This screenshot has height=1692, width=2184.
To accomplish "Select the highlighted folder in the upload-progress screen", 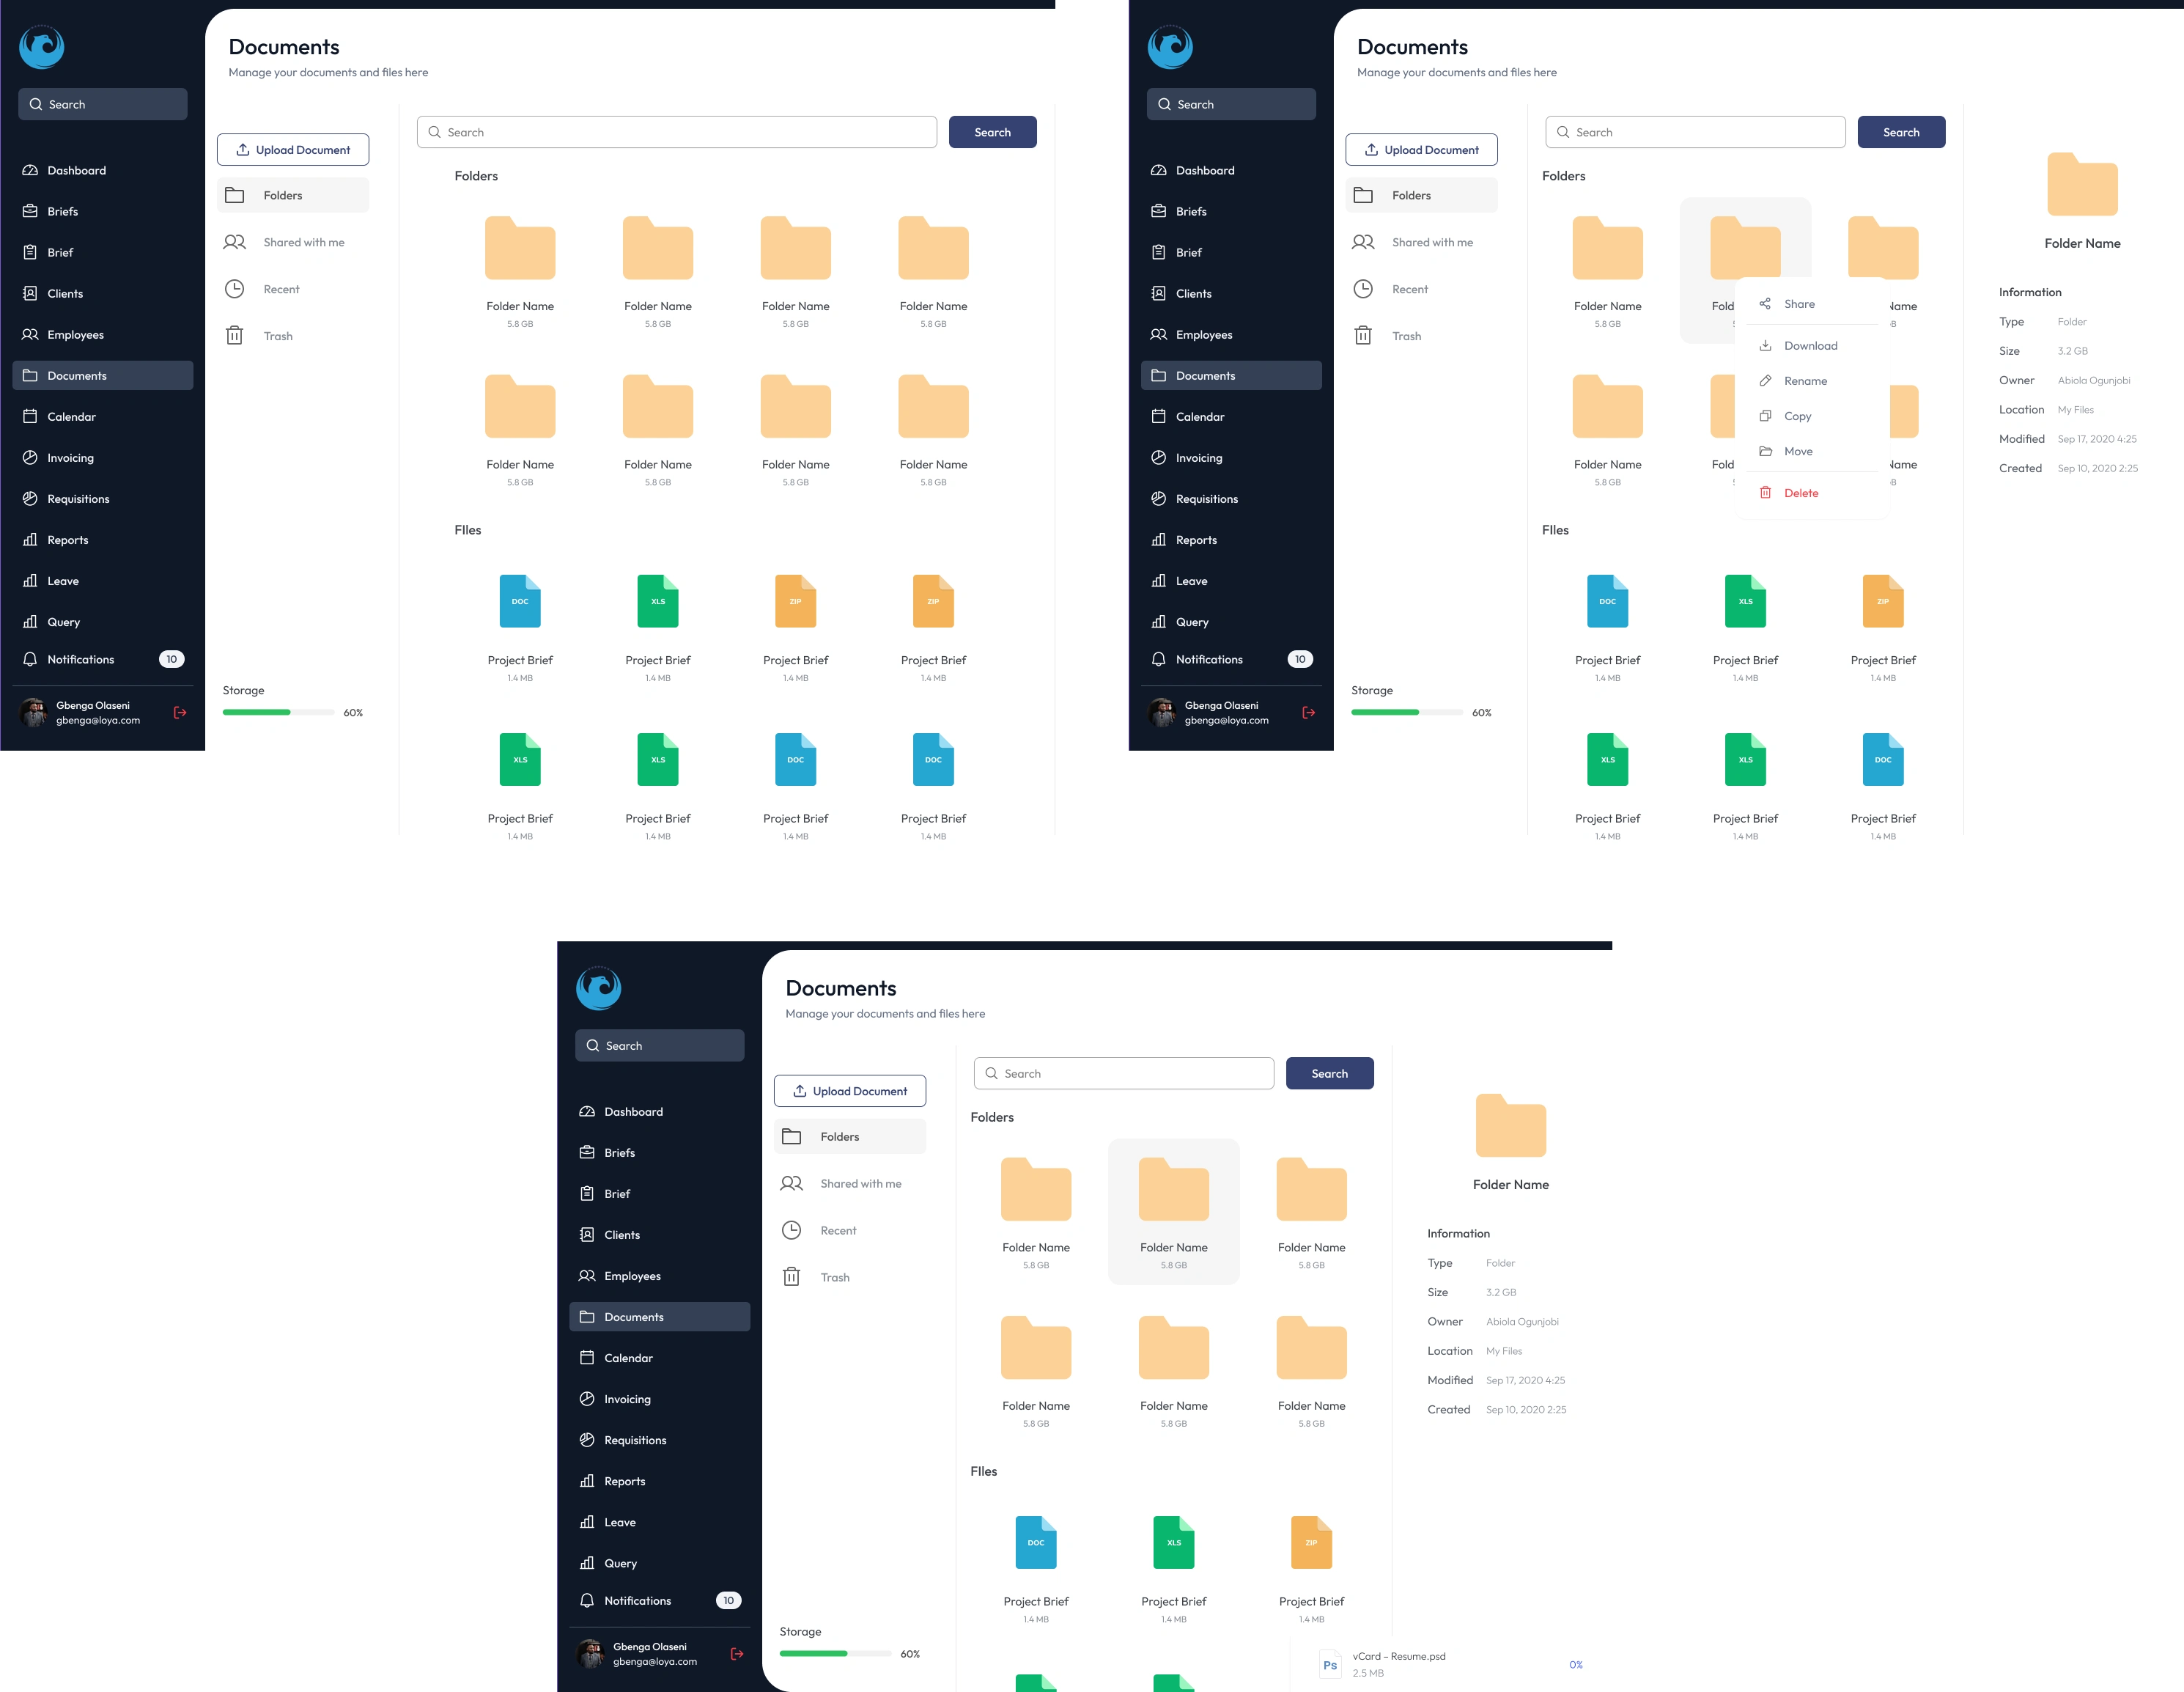I will pyautogui.click(x=1174, y=1211).
